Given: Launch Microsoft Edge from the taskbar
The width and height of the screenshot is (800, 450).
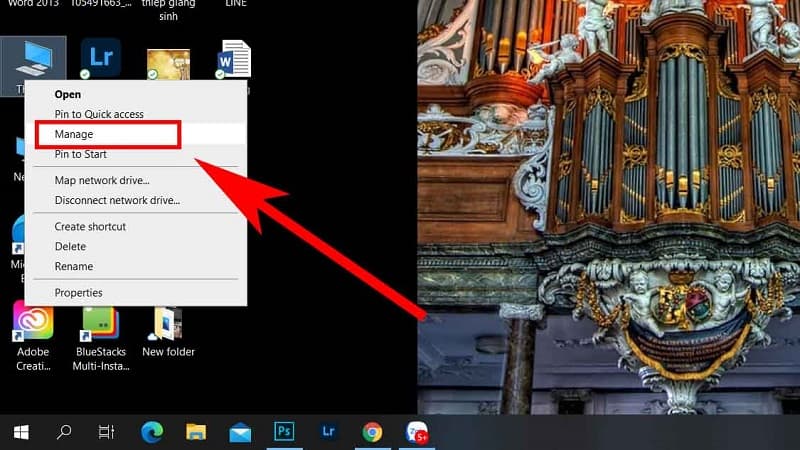Looking at the screenshot, I should [x=151, y=432].
